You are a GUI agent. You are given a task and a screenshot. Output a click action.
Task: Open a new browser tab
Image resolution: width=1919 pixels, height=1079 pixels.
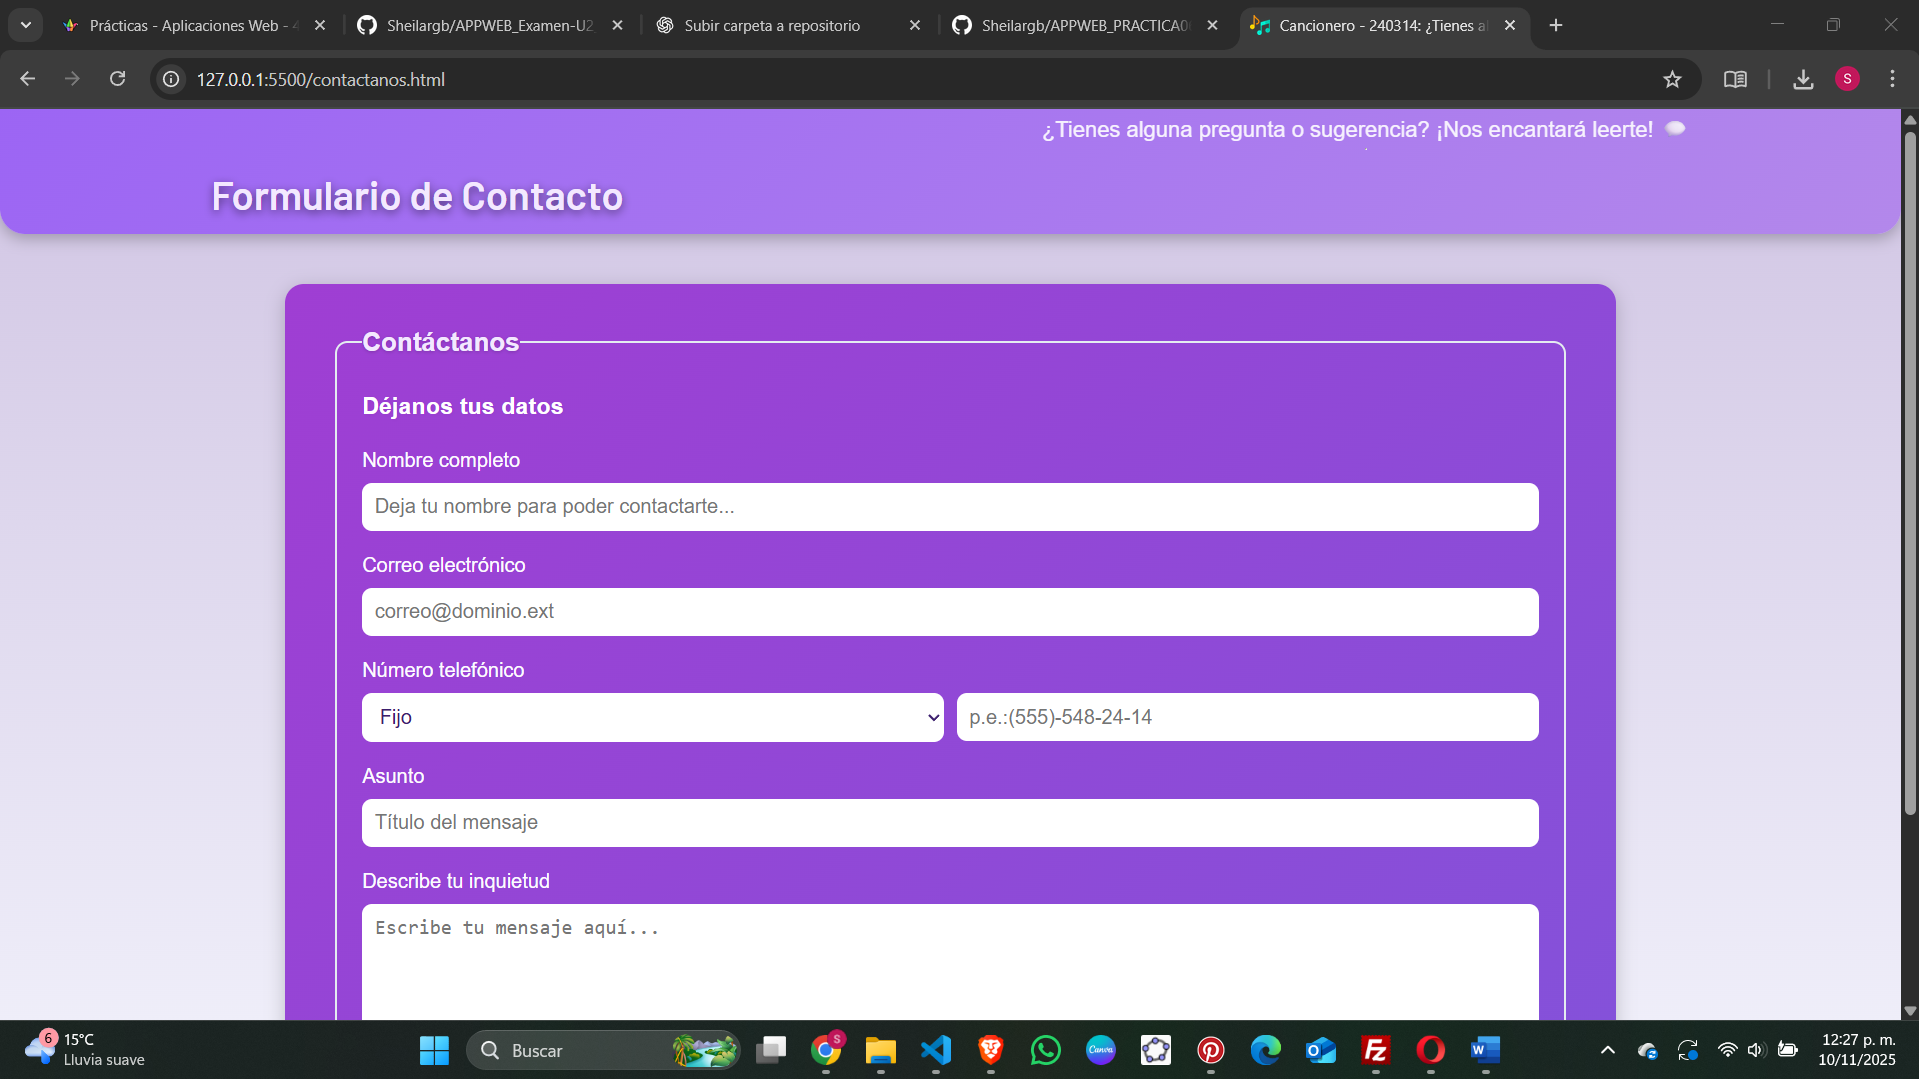click(1556, 25)
